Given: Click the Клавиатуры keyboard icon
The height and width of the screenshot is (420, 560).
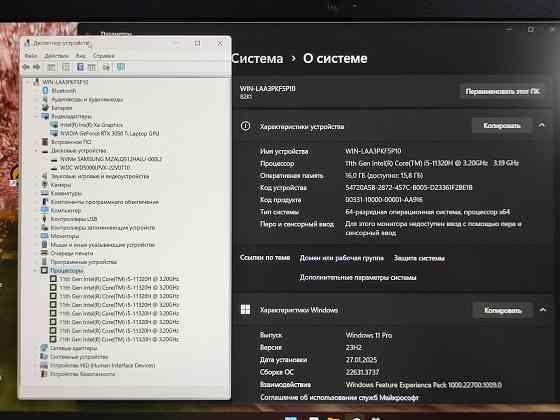Looking at the screenshot, I should [45, 193].
